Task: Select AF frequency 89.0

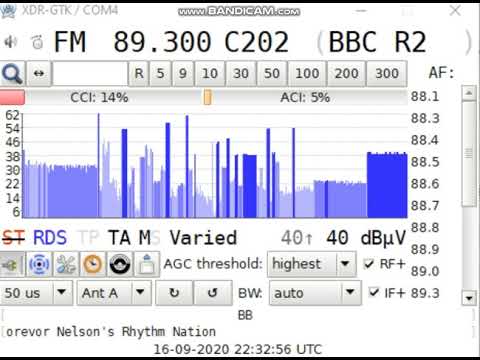Action: point(425,271)
